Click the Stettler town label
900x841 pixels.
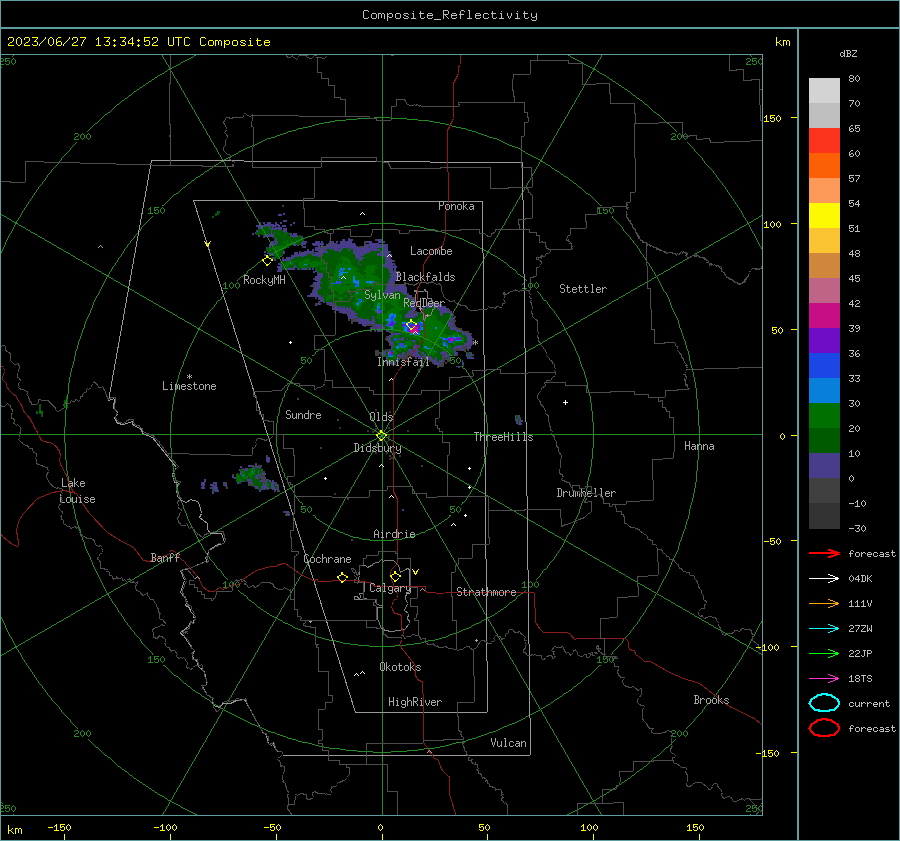[583, 289]
